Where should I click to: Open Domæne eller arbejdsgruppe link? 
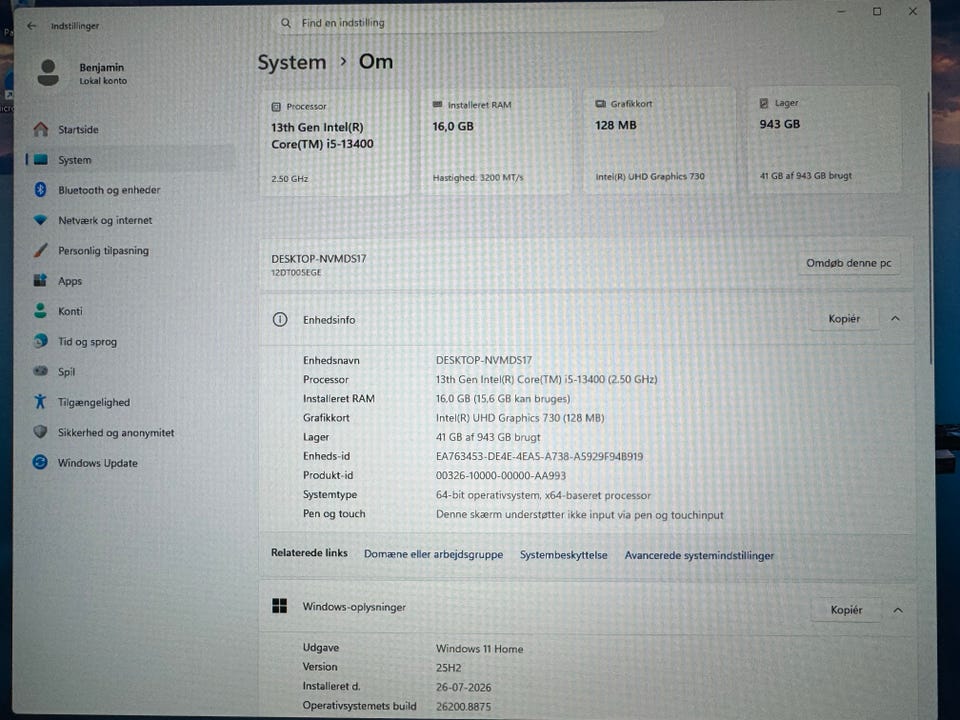pos(433,554)
